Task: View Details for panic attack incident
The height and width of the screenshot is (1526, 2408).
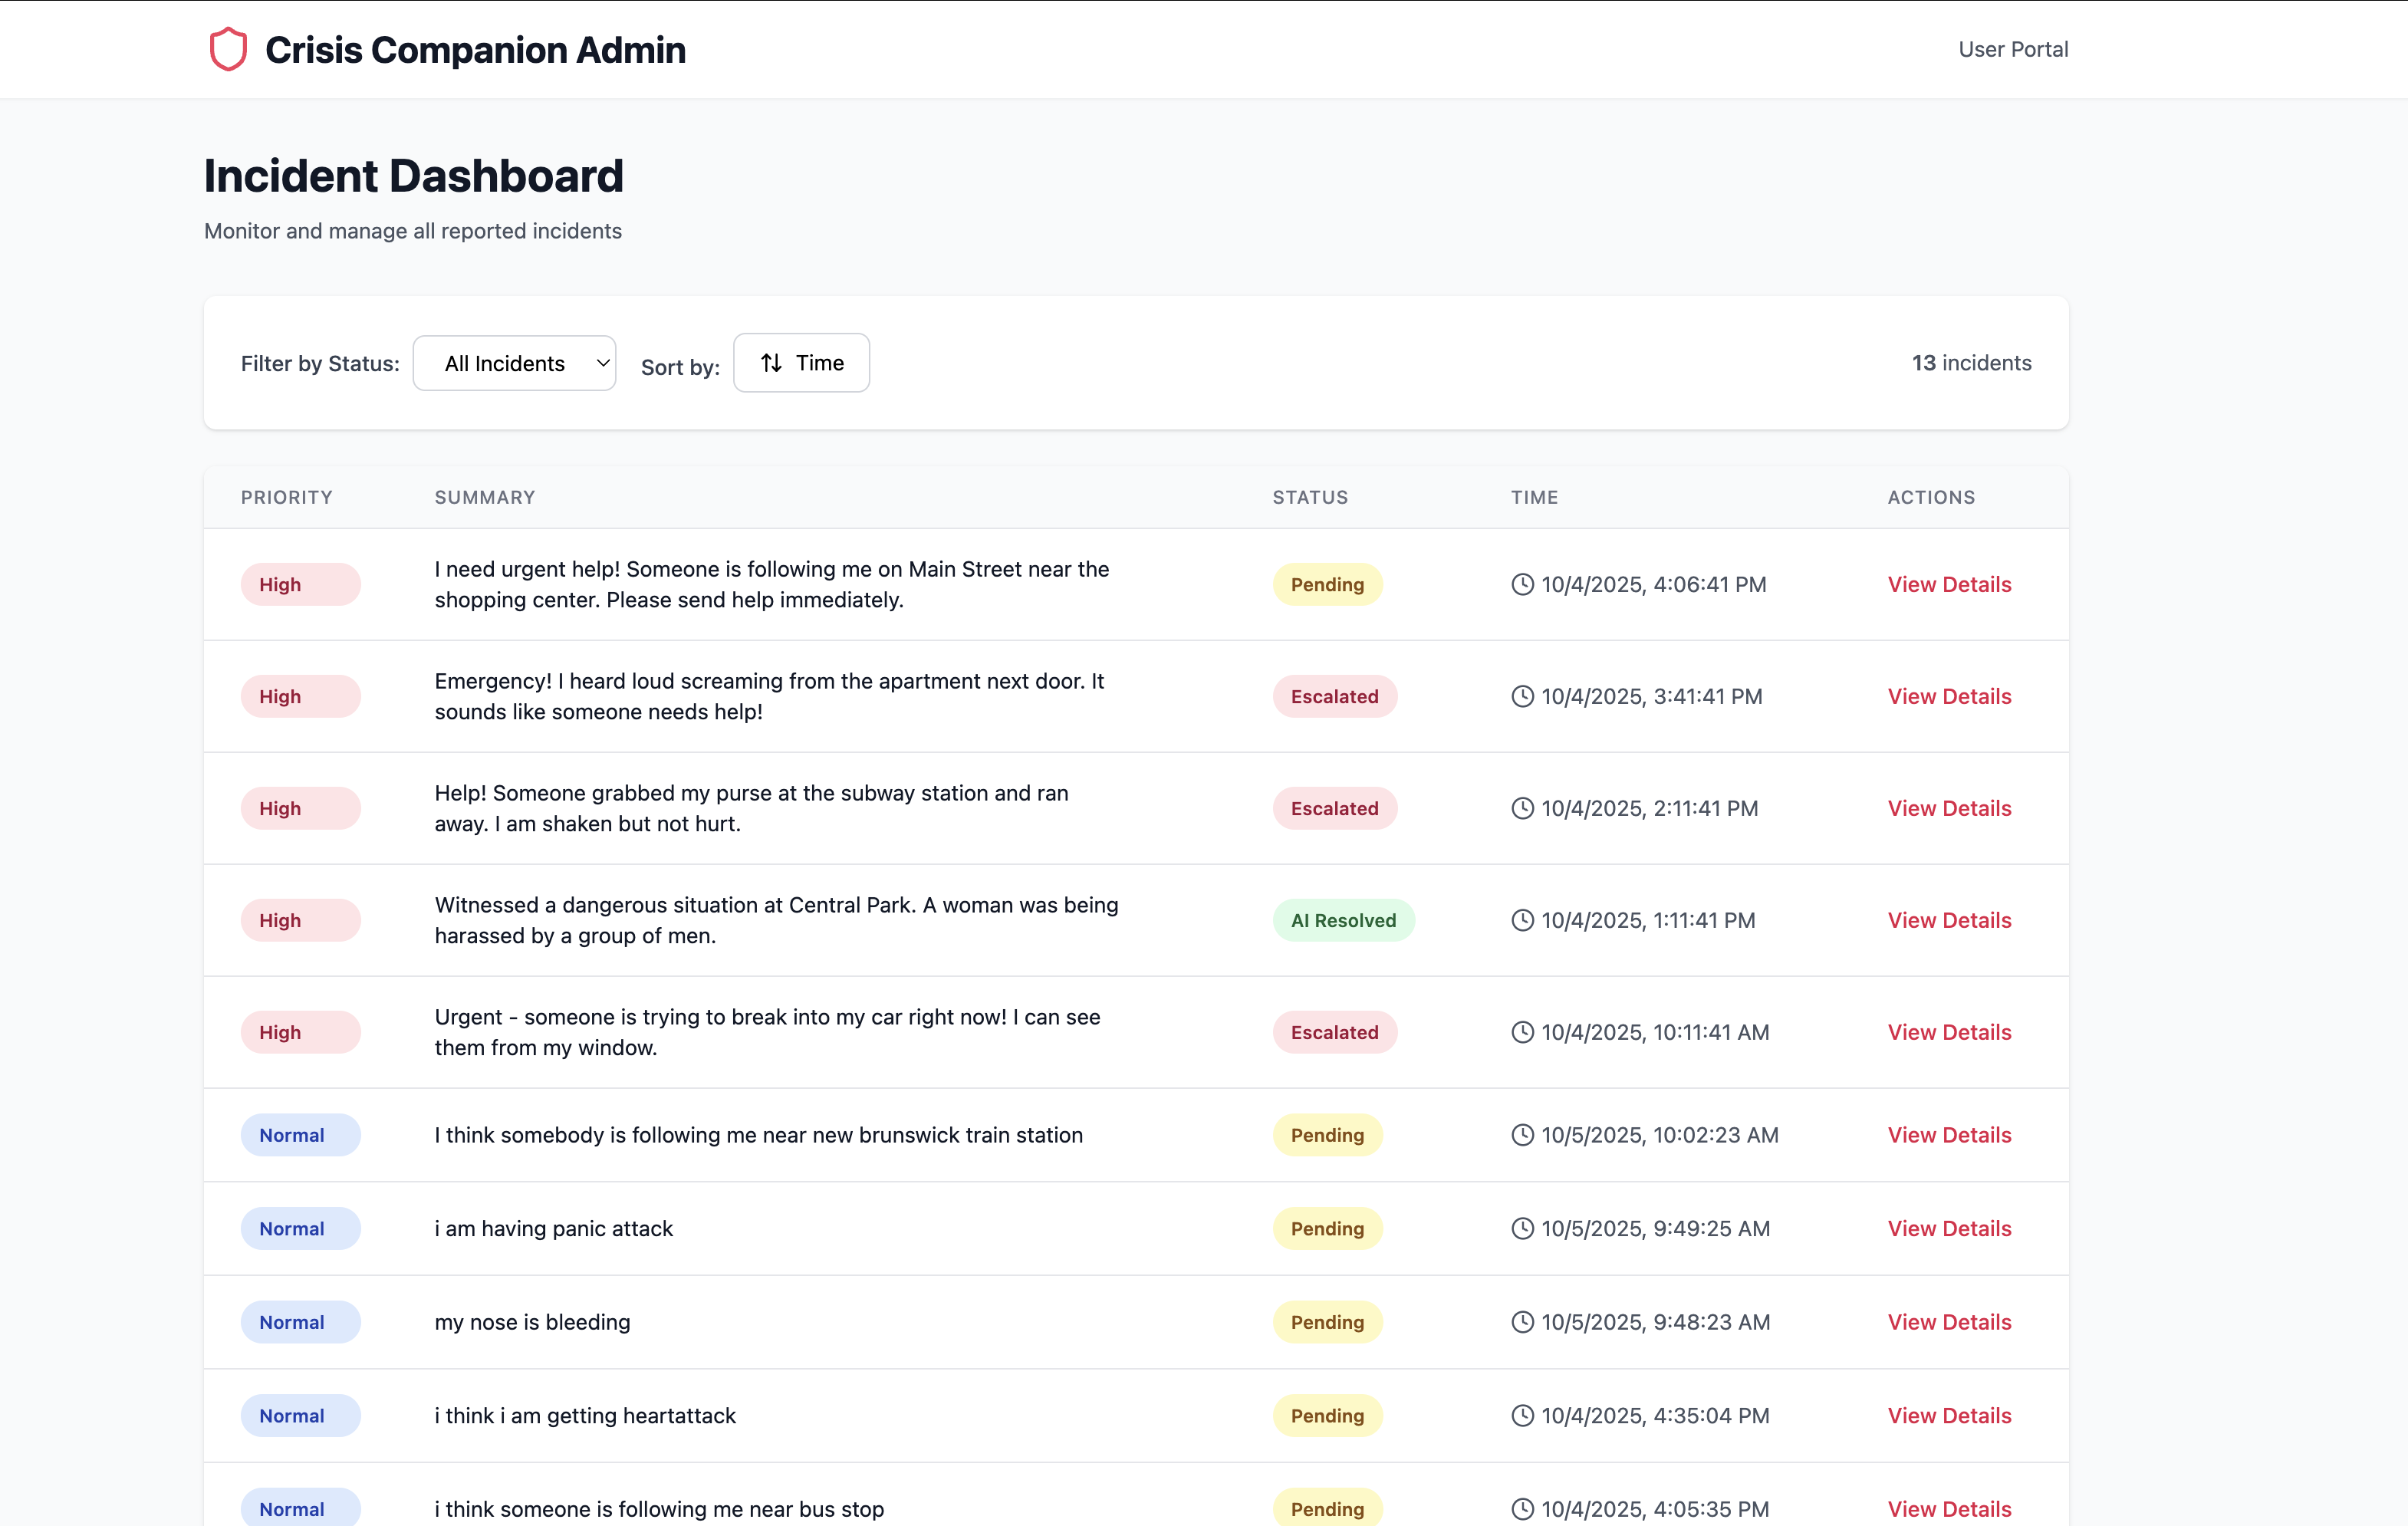Action: coord(1948,1229)
